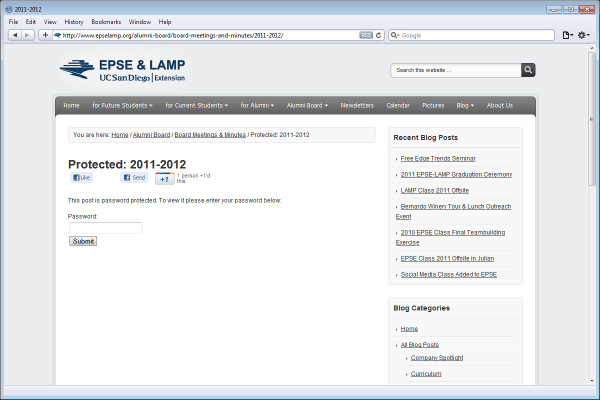Expand the for Alumni menu
The width and height of the screenshot is (600, 400).
pyautogui.click(x=257, y=105)
